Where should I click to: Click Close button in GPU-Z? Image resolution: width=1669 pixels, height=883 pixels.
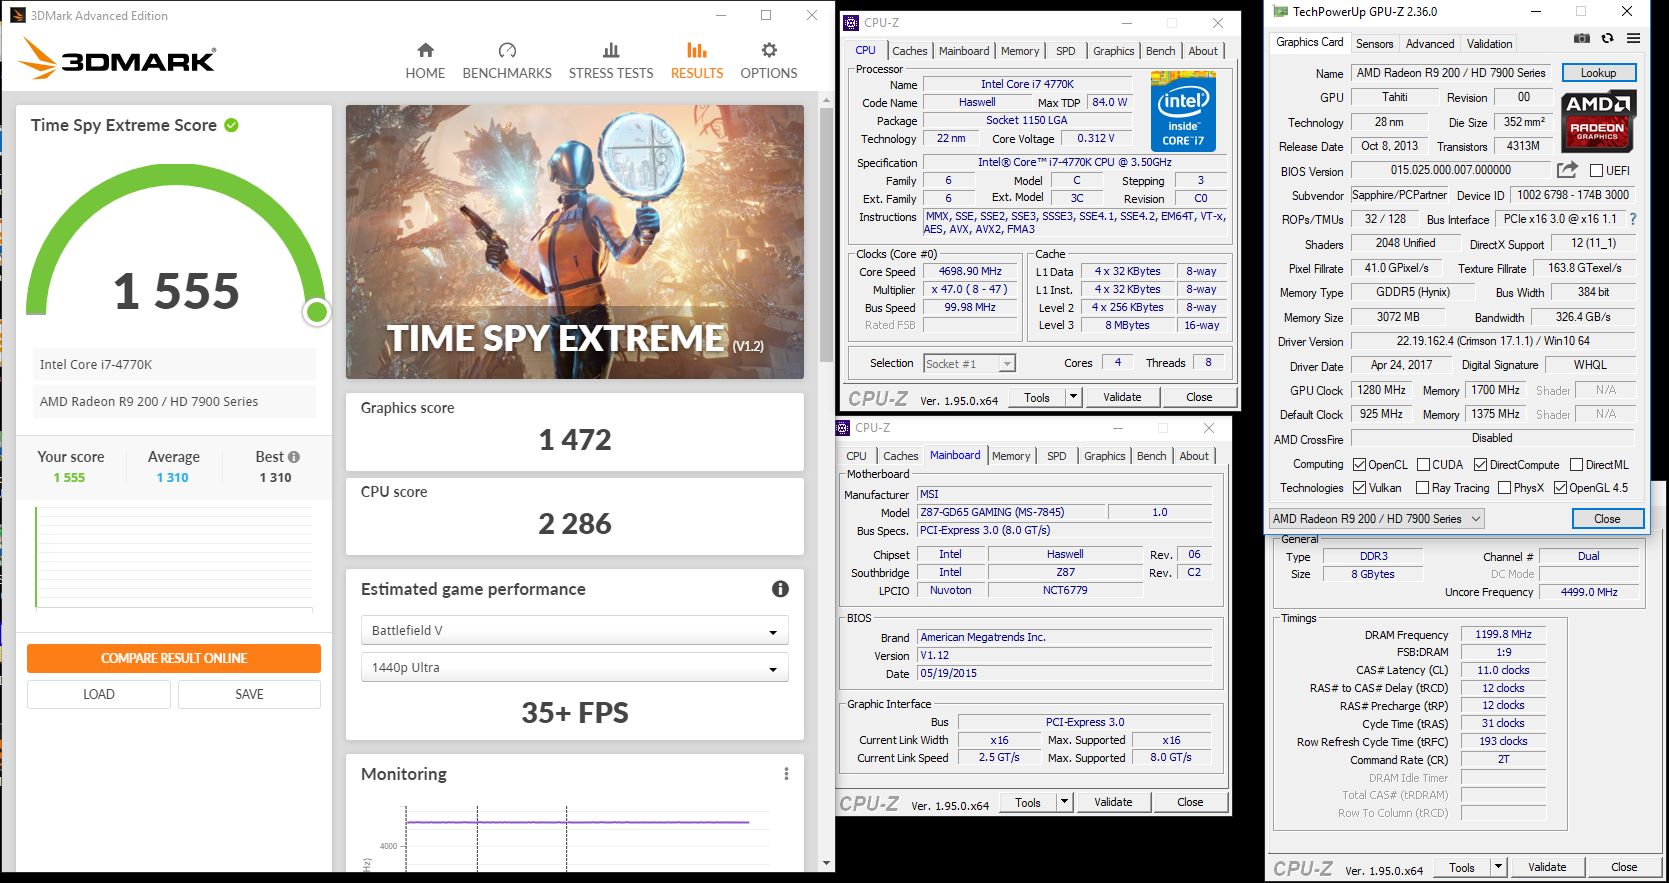pos(1607,519)
